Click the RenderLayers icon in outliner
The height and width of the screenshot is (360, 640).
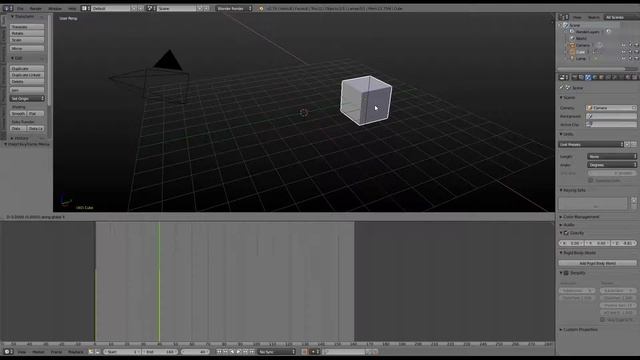(x=572, y=31)
